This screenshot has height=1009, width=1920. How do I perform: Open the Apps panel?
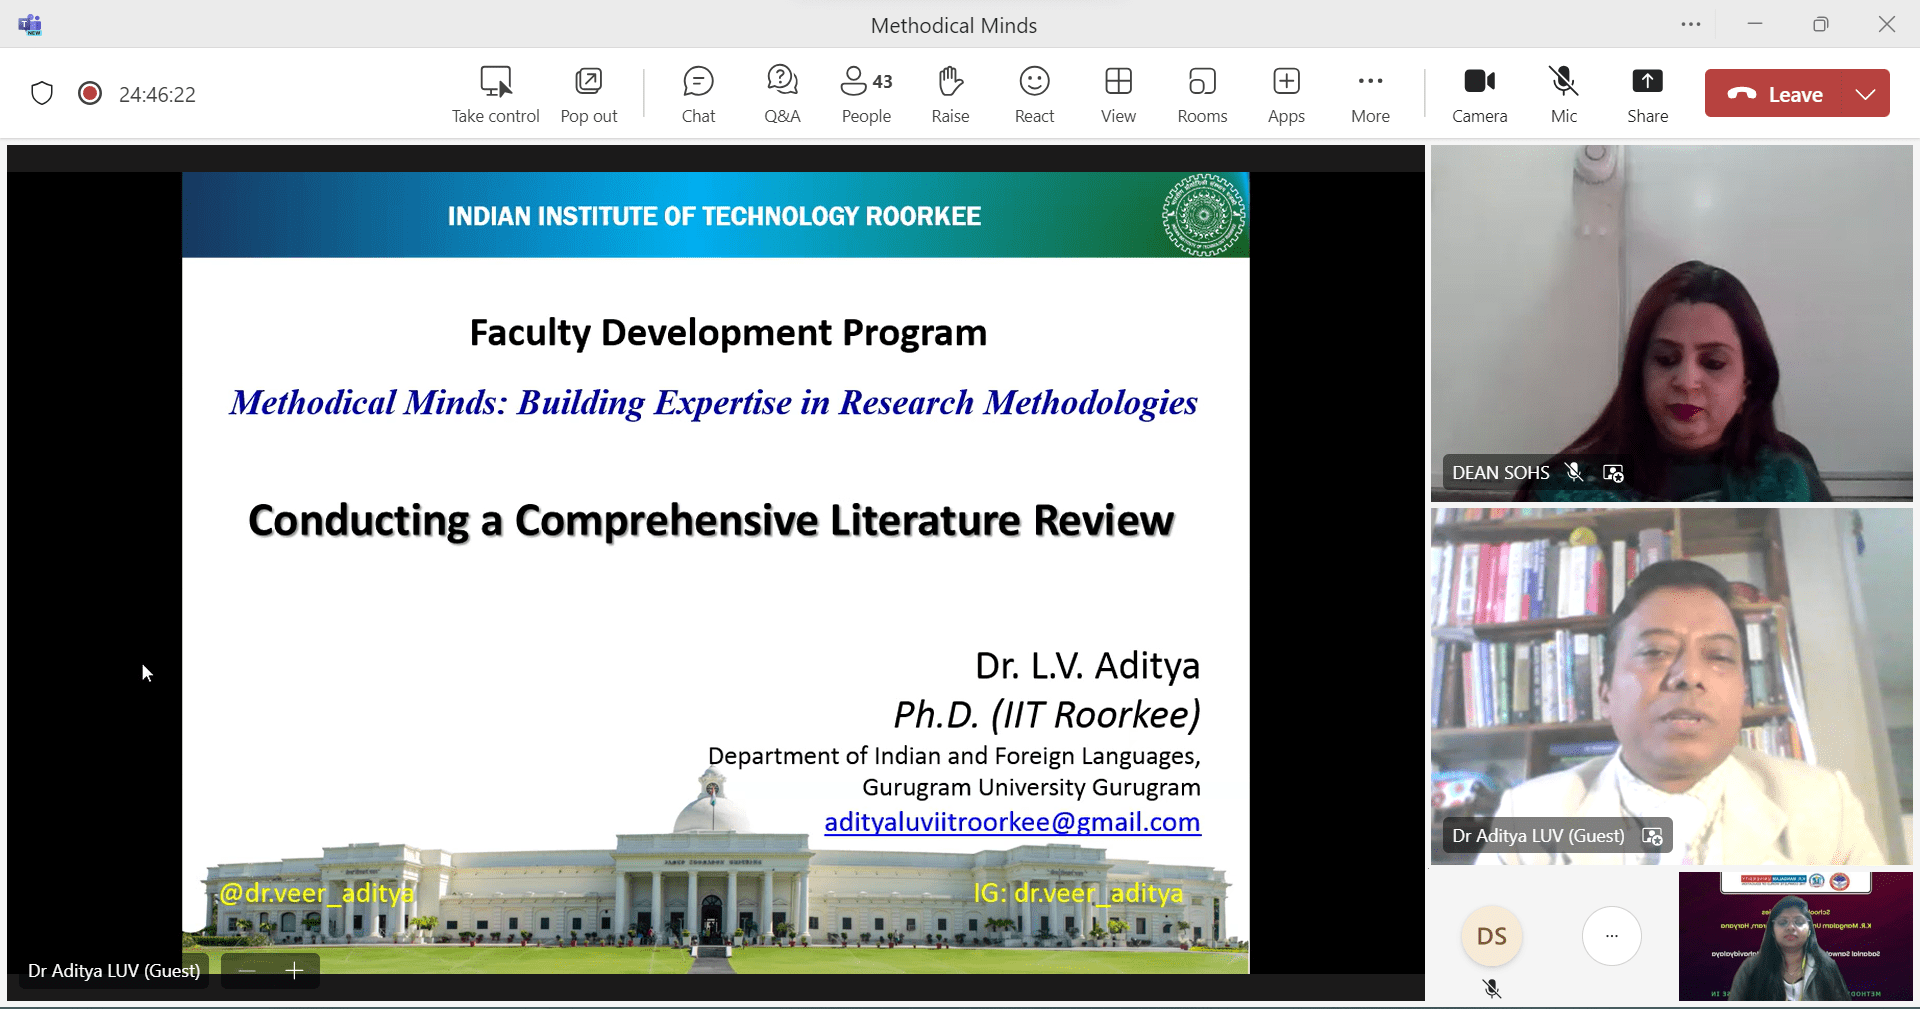click(1286, 94)
